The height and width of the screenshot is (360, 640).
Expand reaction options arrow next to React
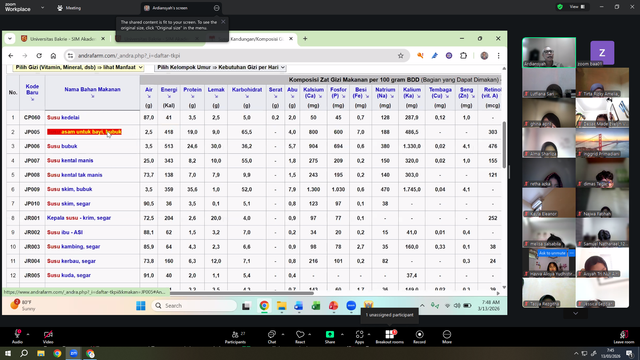coord(310,334)
